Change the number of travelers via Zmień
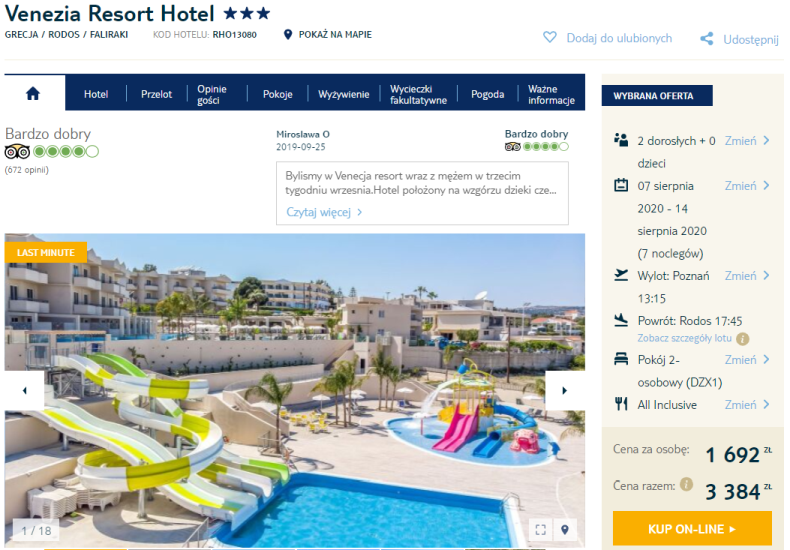This screenshot has width=790, height=550. click(x=747, y=141)
